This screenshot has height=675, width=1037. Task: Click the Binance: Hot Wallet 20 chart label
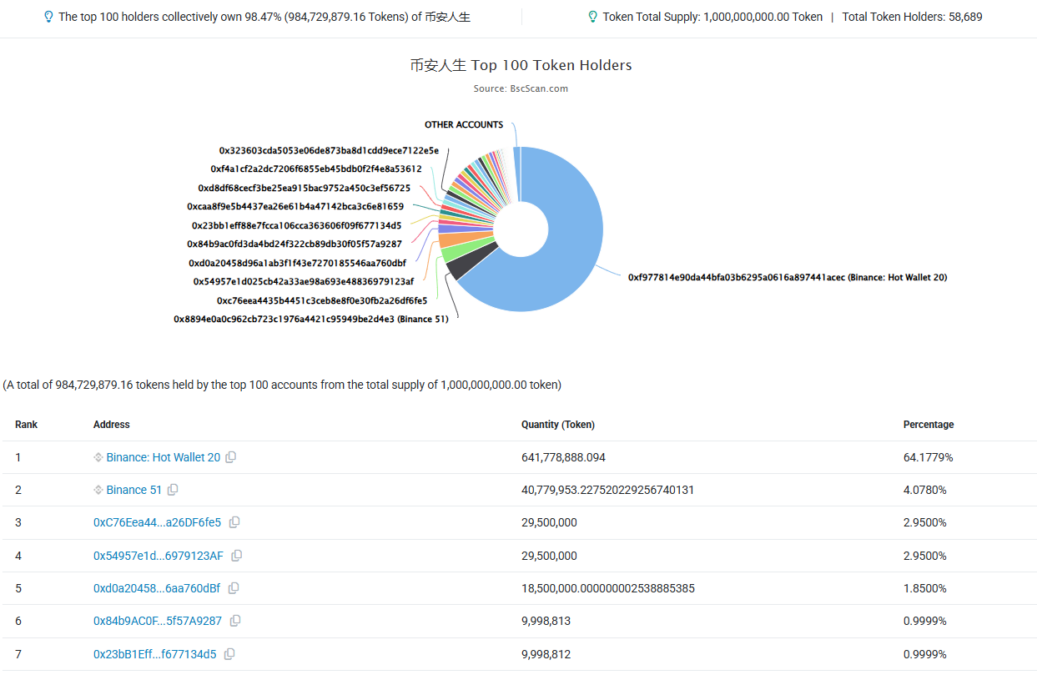(x=787, y=277)
